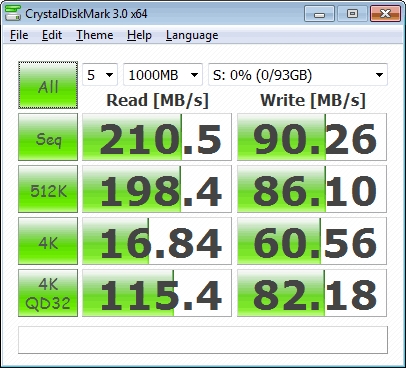
Task: Open the Language menu
Action: click(192, 35)
